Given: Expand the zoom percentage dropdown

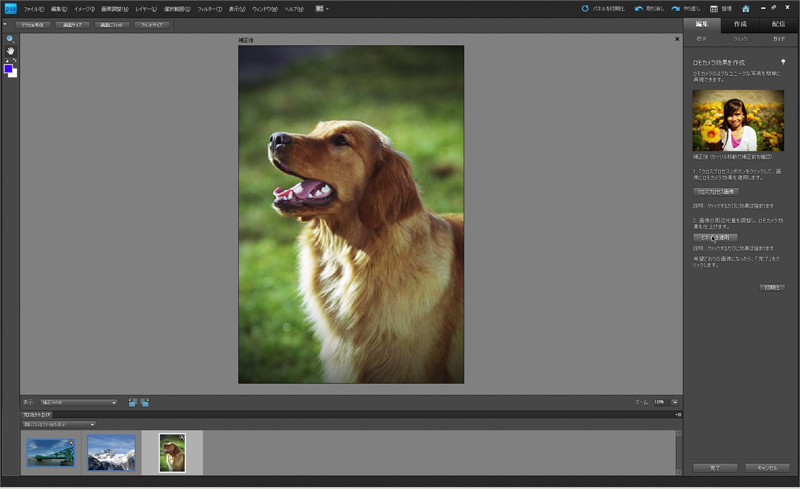Looking at the screenshot, I should [675, 402].
